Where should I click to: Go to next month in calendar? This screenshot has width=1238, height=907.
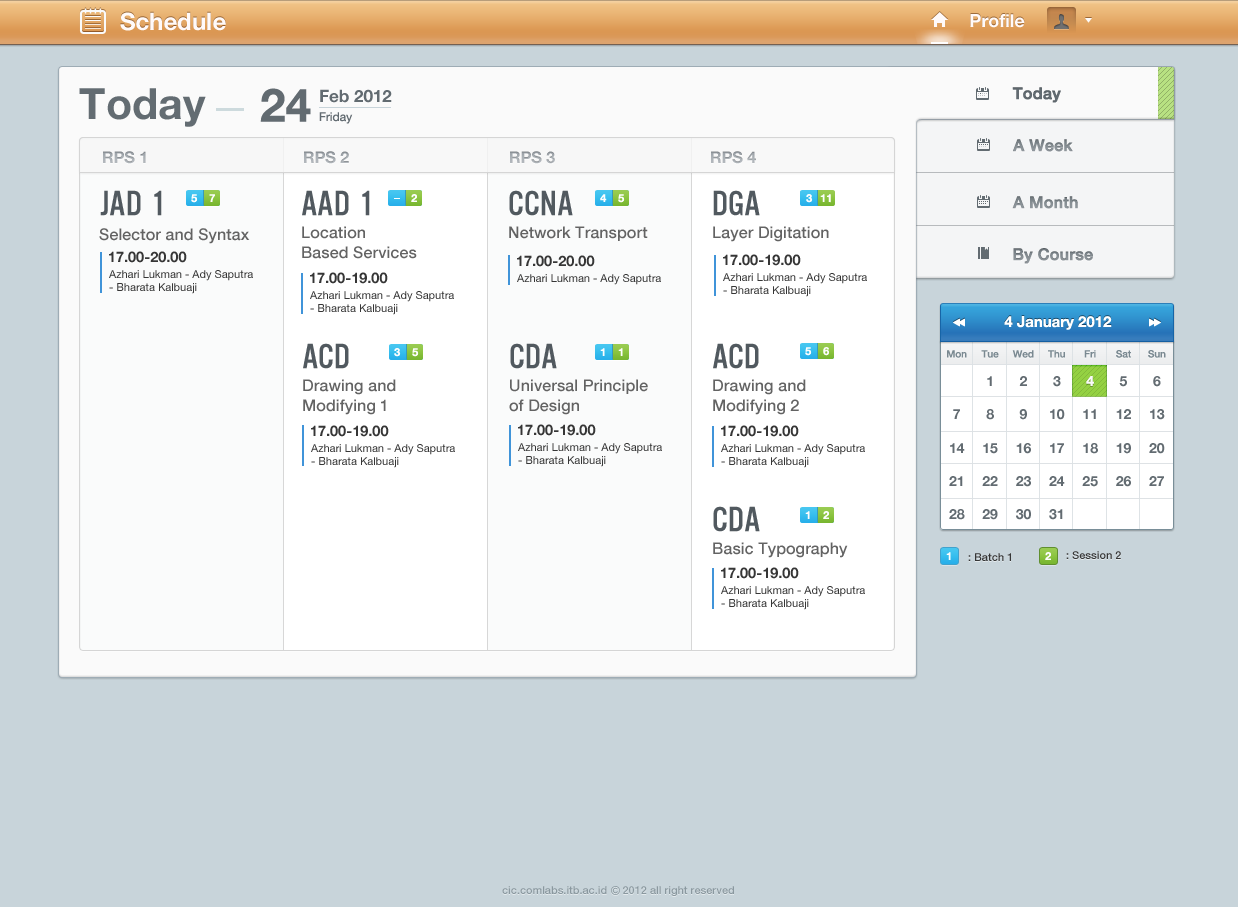click(1155, 322)
